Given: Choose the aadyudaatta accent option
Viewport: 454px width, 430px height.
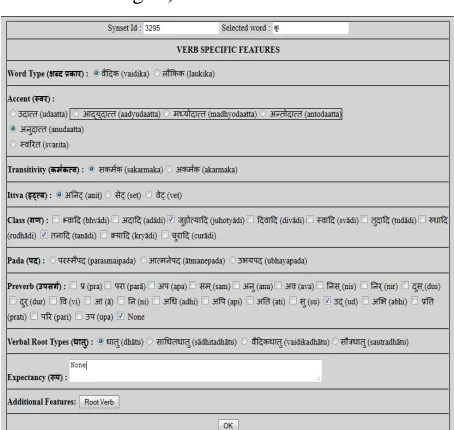Looking at the screenshot, I should pyautogui.click(x=76, y=114).
